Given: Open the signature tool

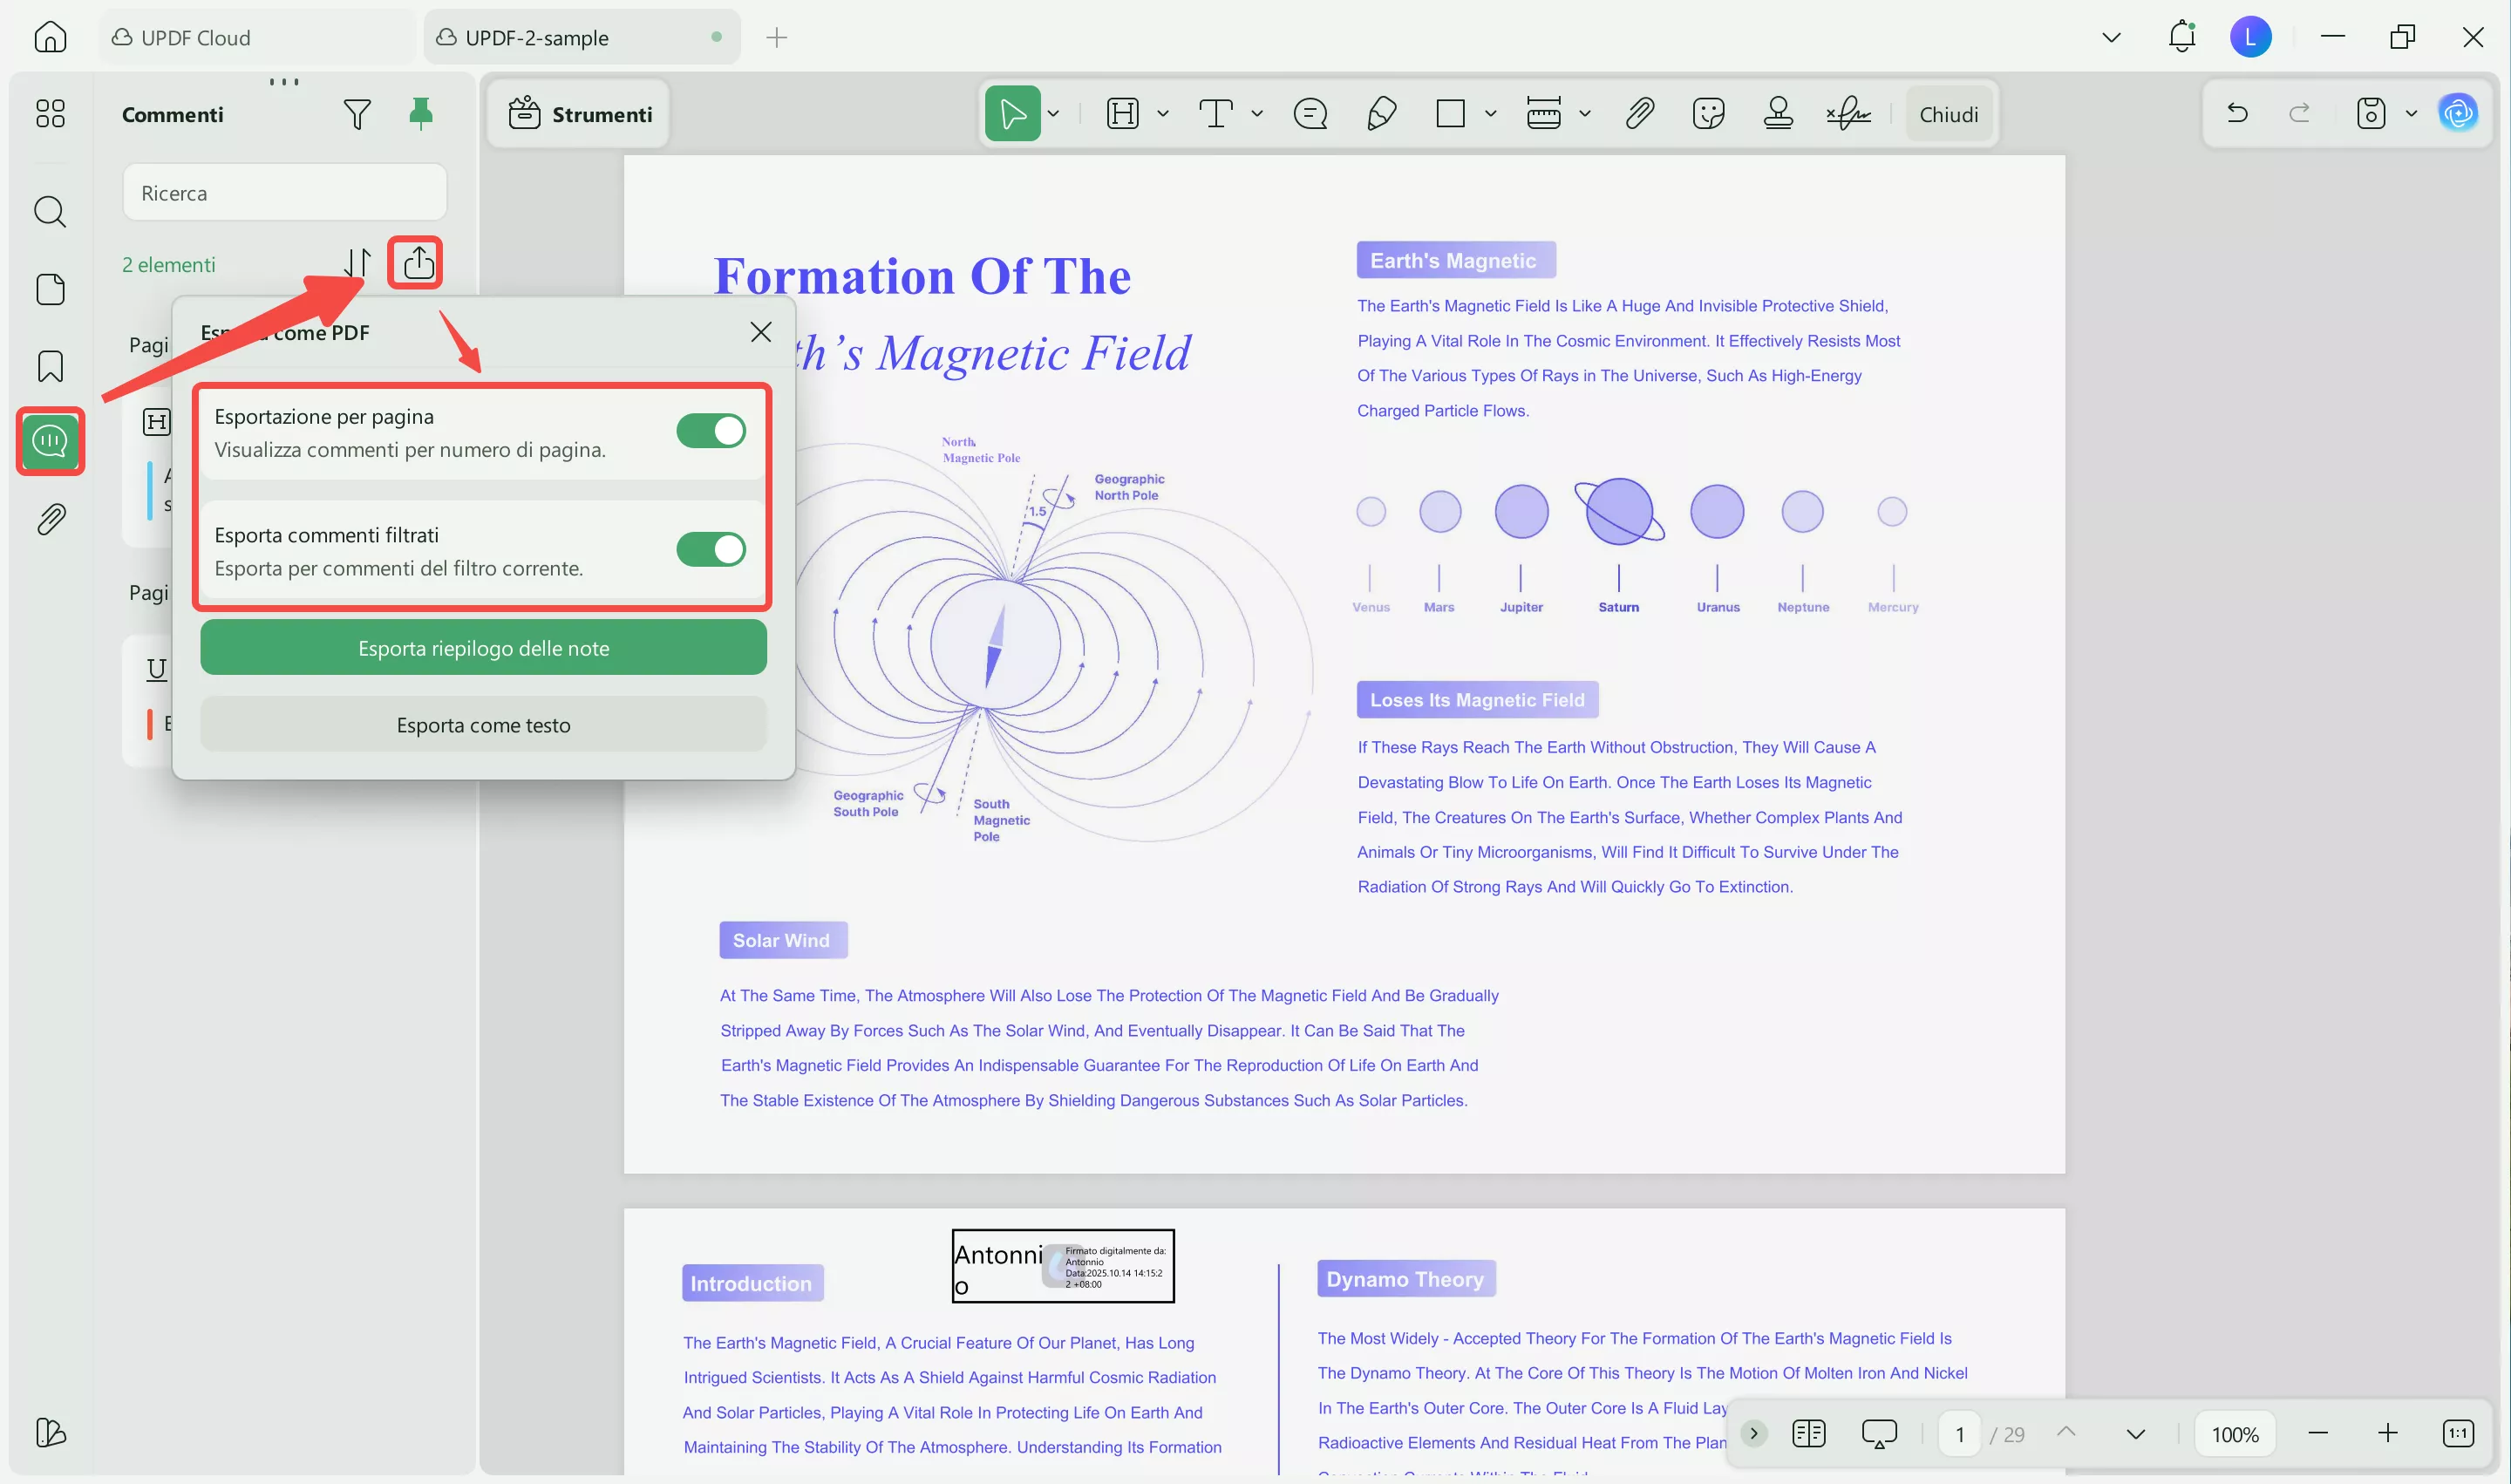Looking at the screenshot, I should pos(1848,114).
